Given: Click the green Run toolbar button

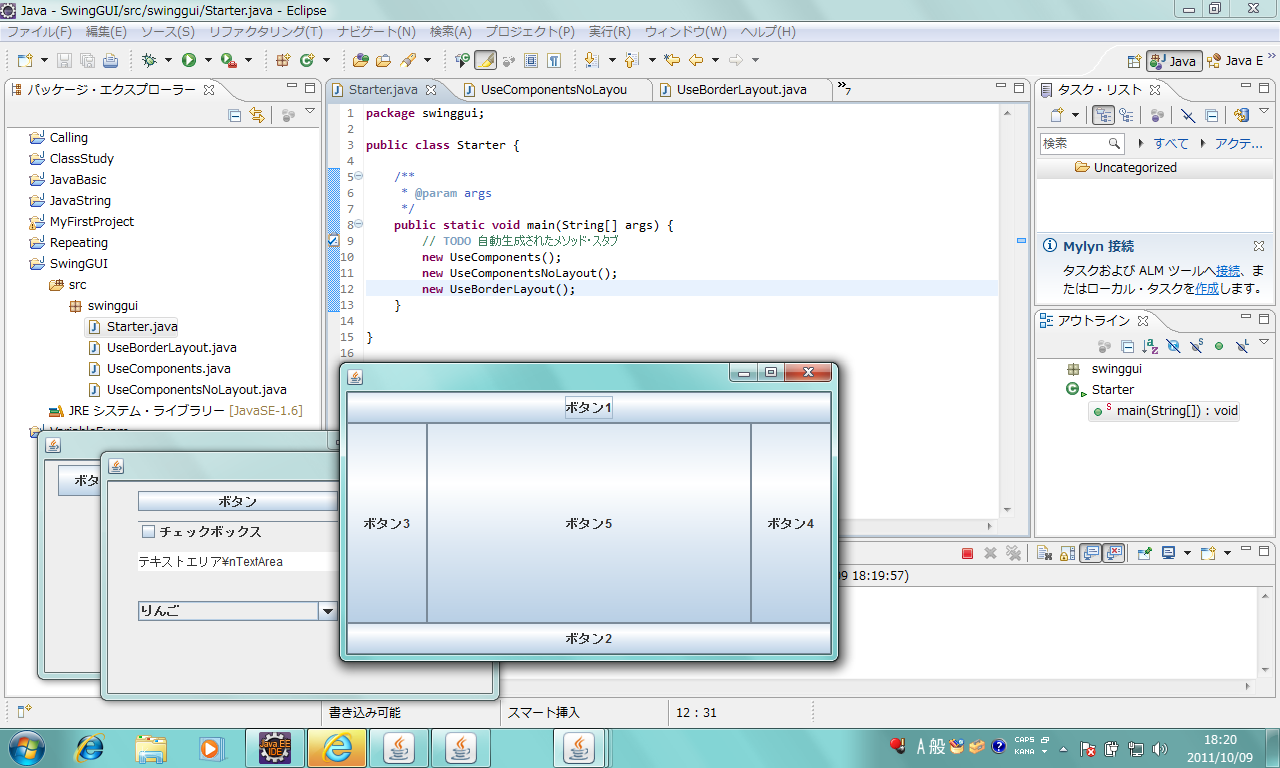Looking at the screenshot, I should click(188, 61).
